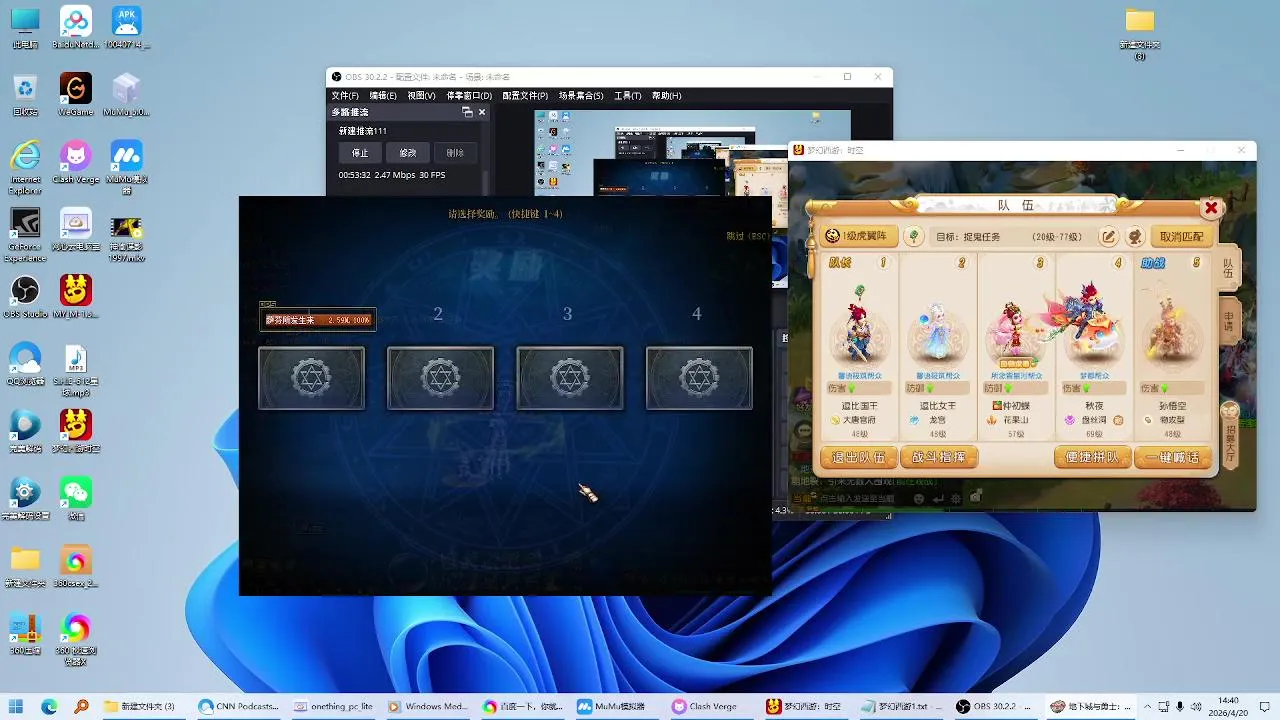Select reward card number 2
Viewport: 1280px width, 720px height.
point(440,378)
